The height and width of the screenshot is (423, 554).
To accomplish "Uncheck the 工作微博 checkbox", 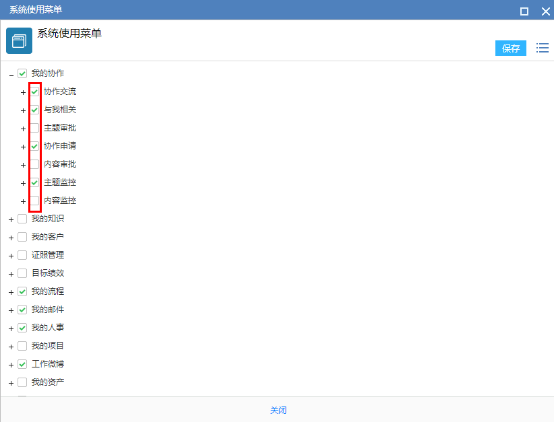I will tap(22, 364).
